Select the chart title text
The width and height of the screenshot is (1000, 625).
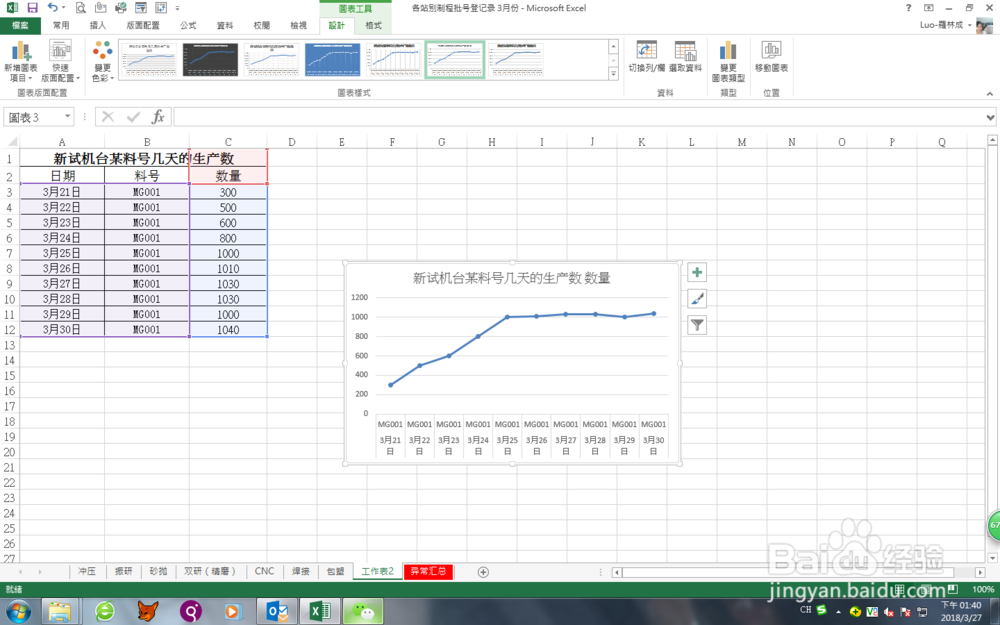pyautogui.click(x=511, y=278)
